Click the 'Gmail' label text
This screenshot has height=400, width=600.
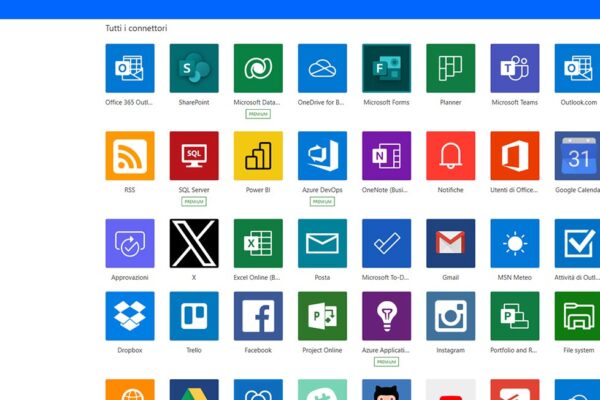(x=451, y=278)
